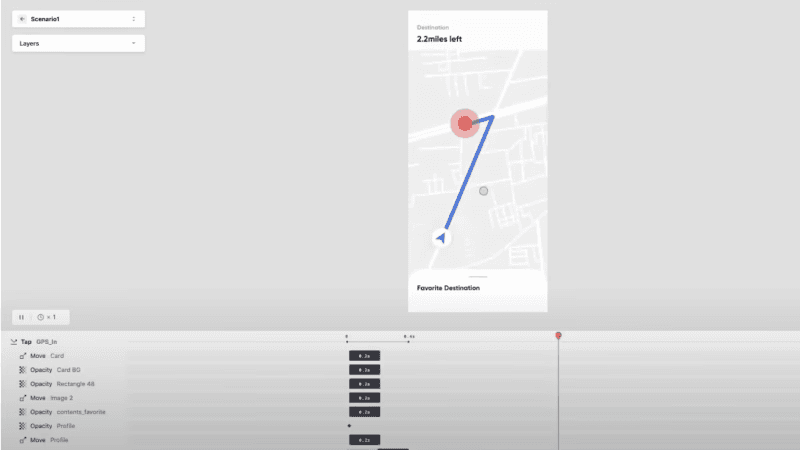The width and height of the screenshot is (800, 450).
Task: Click the Move icon in Move Profile row
Action: point(22,440)
